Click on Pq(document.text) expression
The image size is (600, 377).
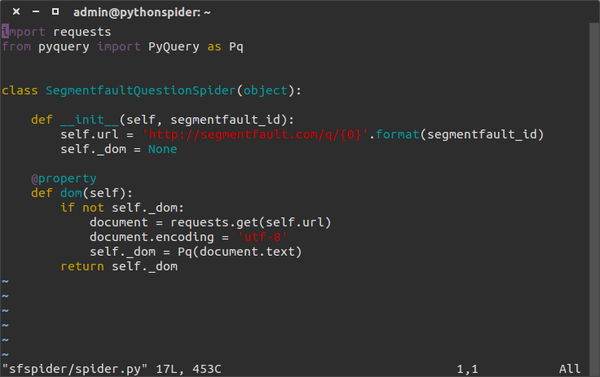click(x=240, y=252)
